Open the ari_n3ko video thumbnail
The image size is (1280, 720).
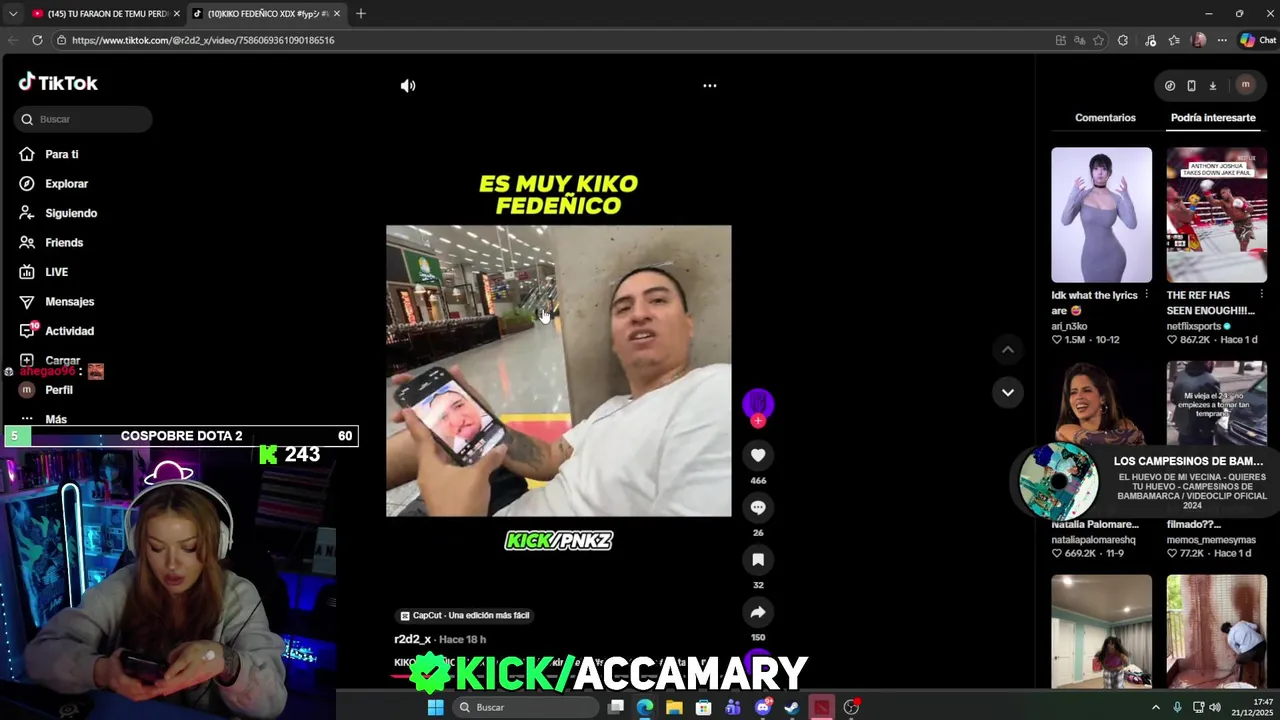[x=1101, y=215]
